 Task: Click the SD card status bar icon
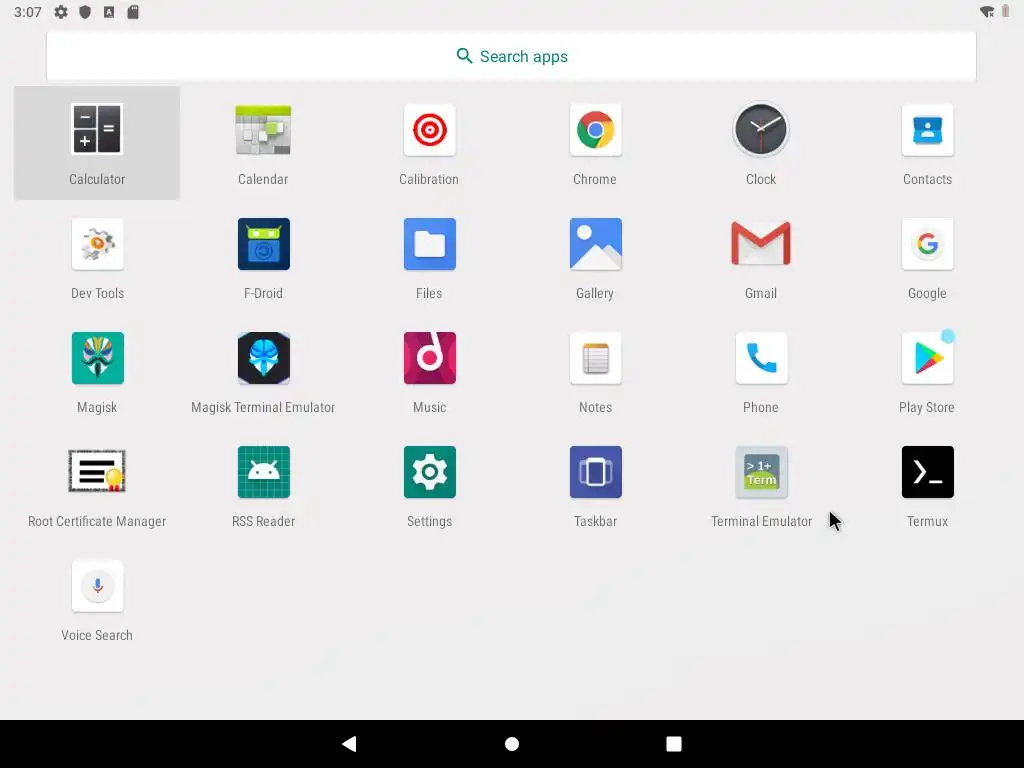[x=133, y=12]
